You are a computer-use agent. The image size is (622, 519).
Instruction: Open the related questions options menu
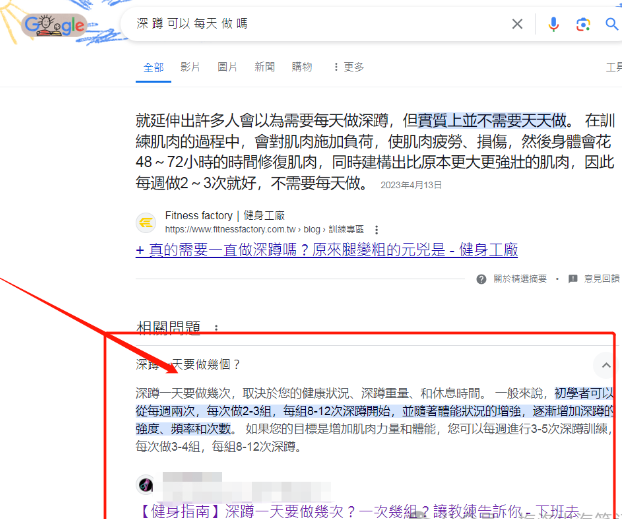tap(215, 327)
